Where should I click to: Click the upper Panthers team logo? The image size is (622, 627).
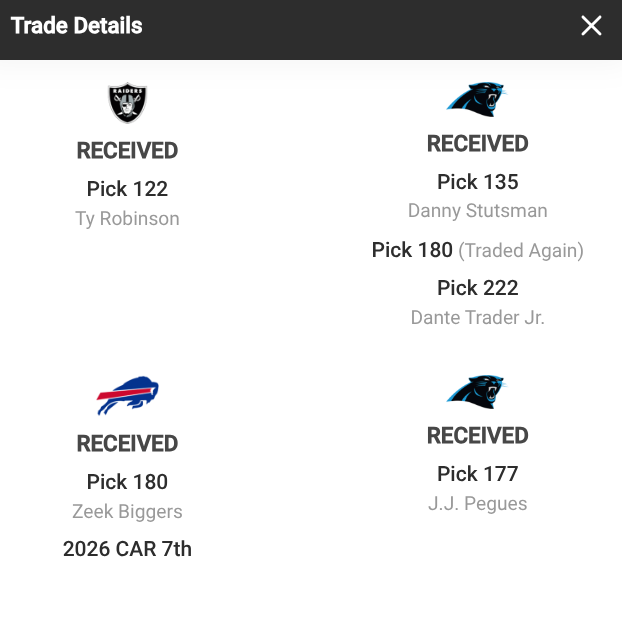[477, 99]
